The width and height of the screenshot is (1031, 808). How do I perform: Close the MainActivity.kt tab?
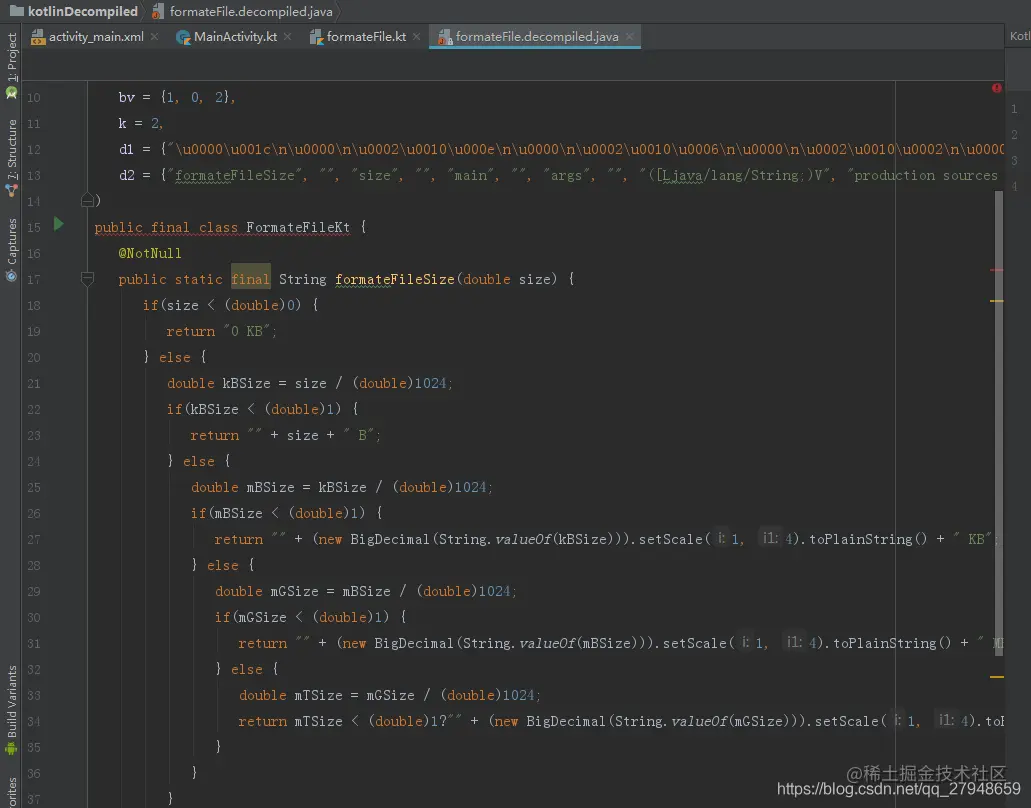click(288, 37)
